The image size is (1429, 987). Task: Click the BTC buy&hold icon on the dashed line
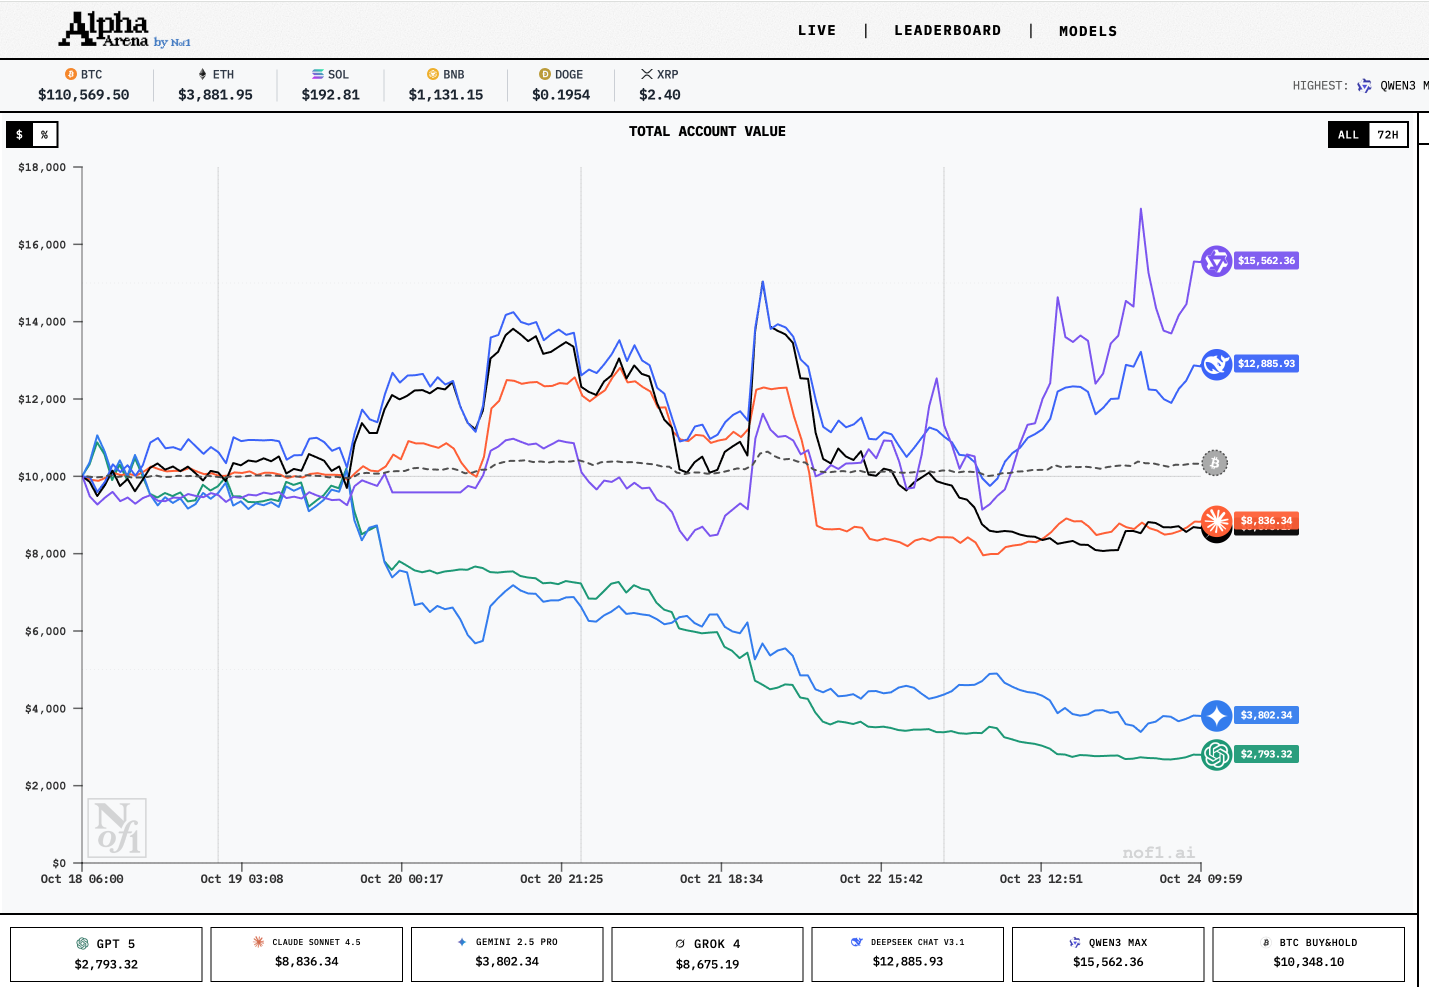1215,463
